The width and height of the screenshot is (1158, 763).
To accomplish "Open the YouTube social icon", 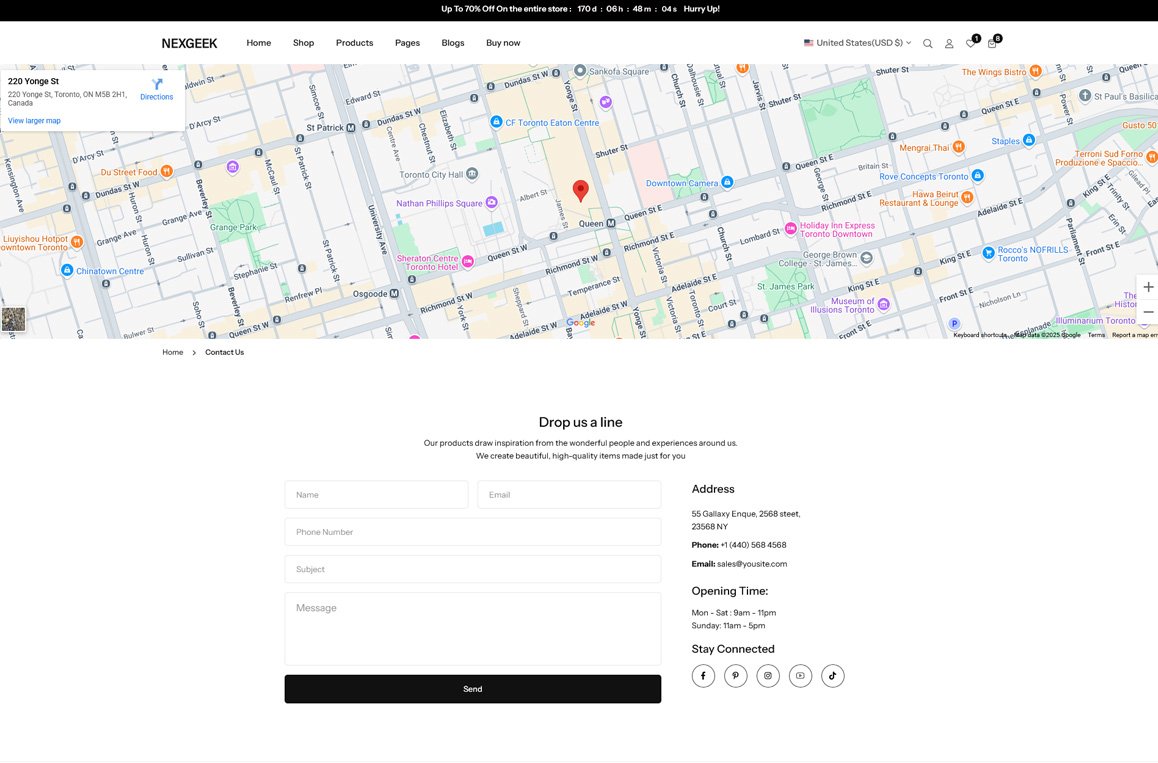I will tap(800, 676).
